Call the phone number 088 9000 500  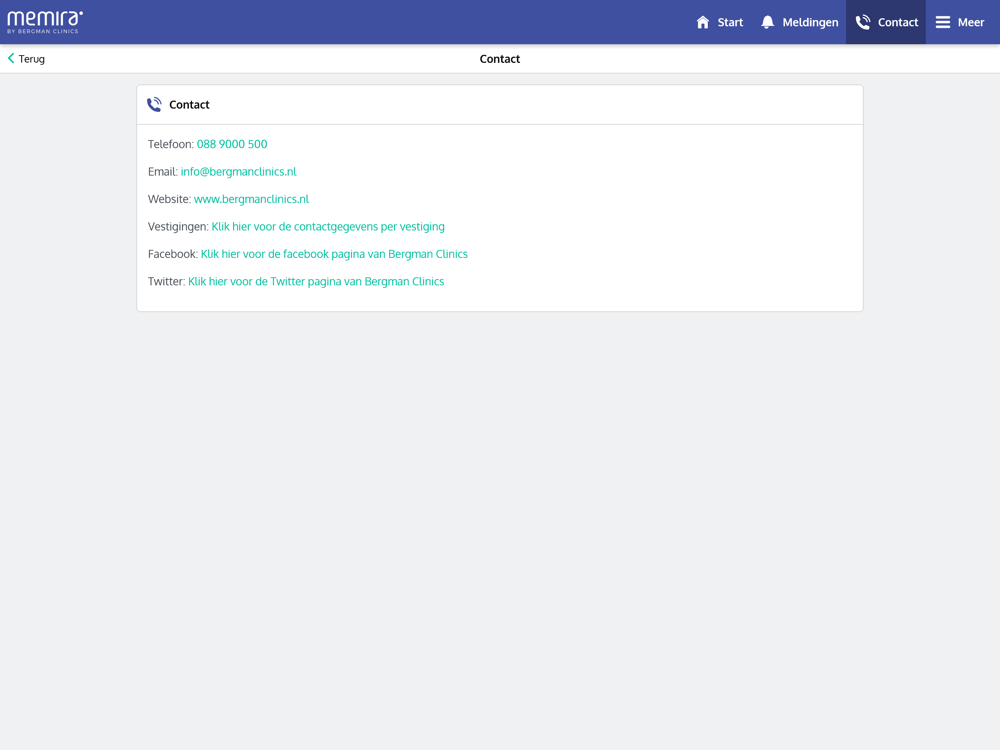(232, 144)
